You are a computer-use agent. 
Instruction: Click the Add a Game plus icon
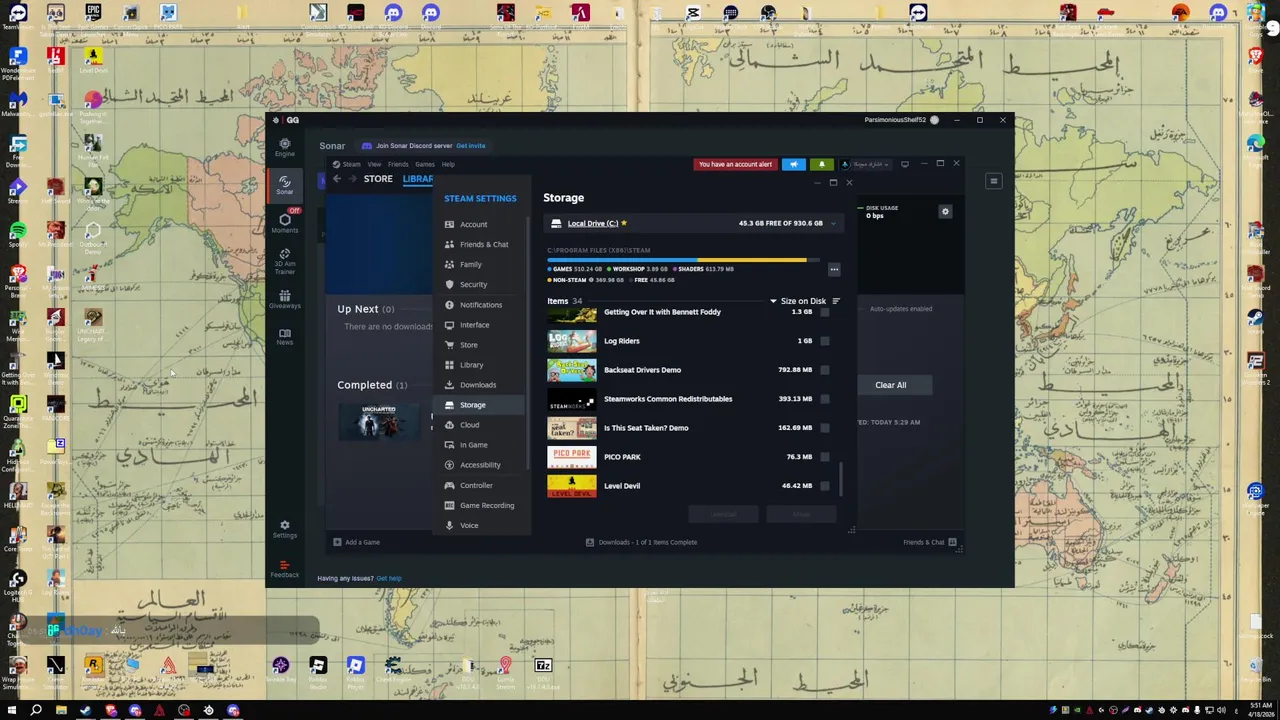pyautogui.click(x=337, y=542)
